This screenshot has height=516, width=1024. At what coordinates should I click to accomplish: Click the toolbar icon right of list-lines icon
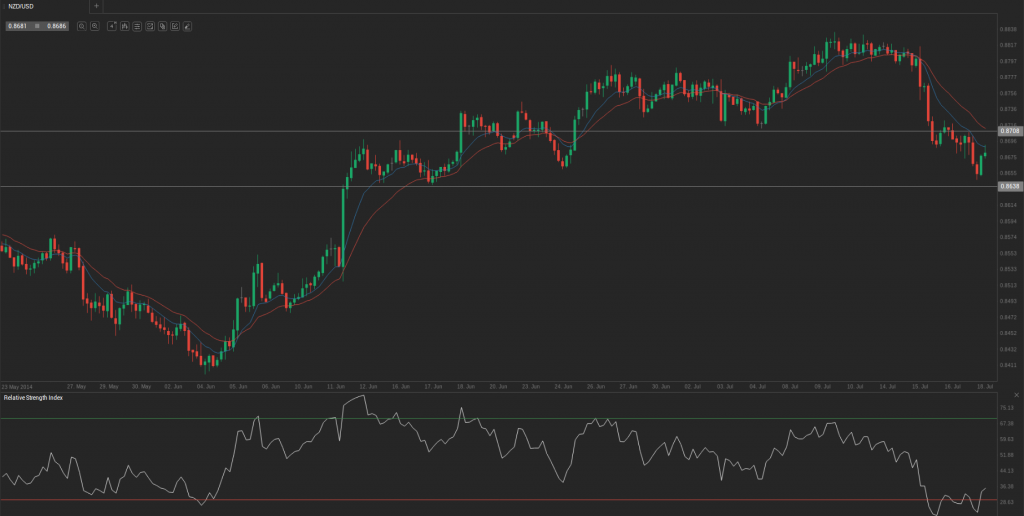[150, 25]
